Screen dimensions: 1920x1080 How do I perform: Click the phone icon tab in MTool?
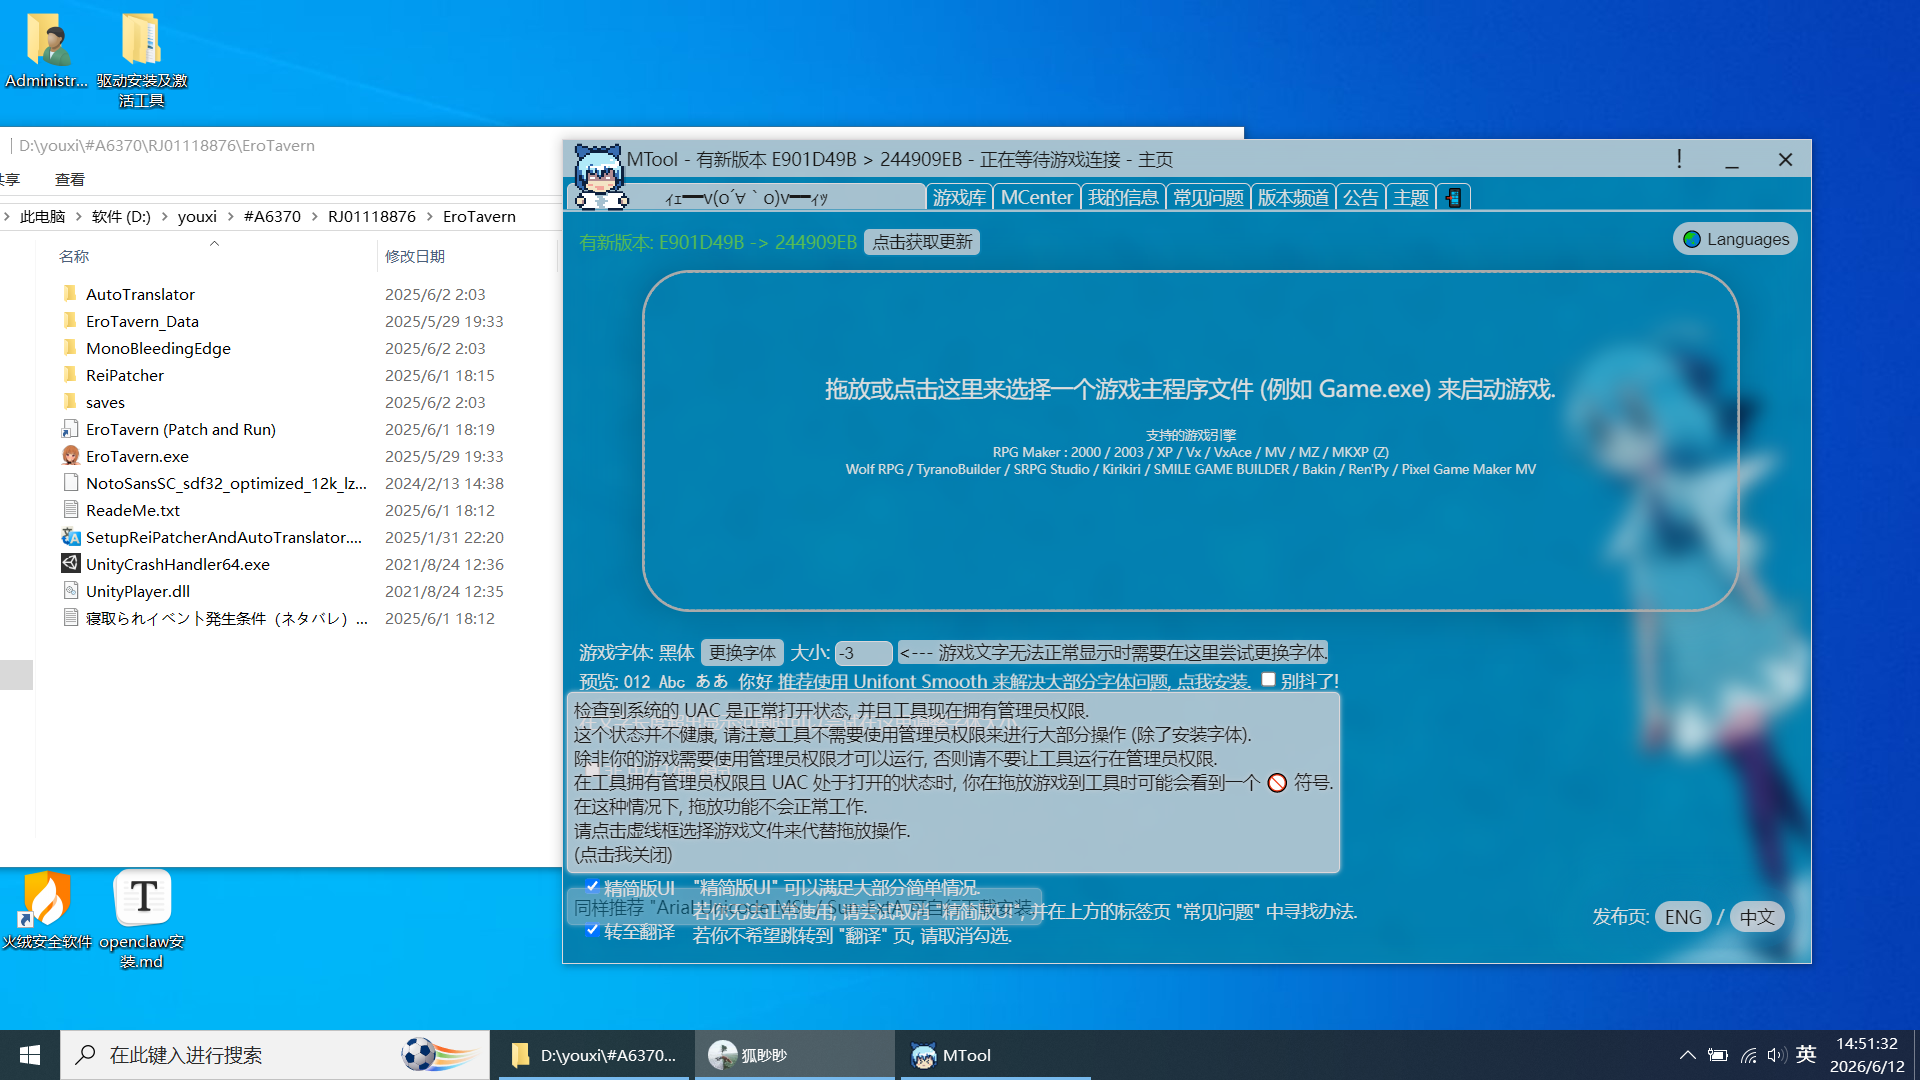coord(1454,198)
